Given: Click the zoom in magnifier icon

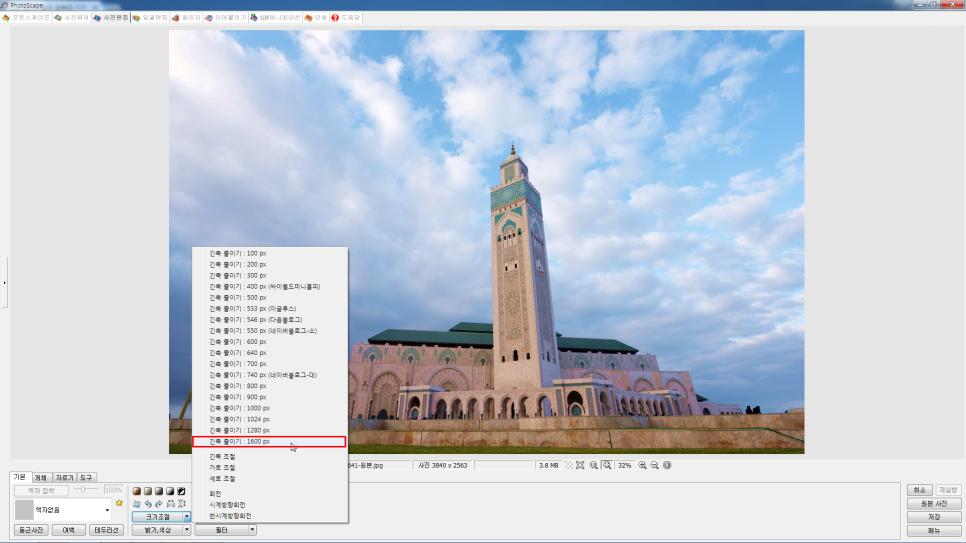Looking at the screenshot, I should 642,465.
